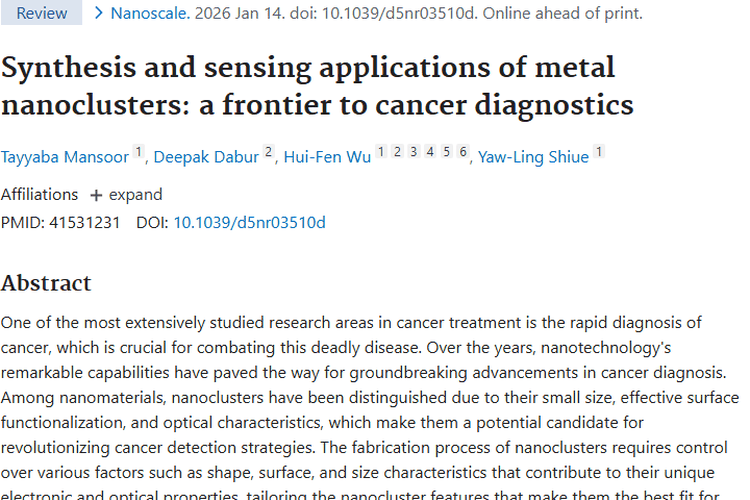Open the Nanoscale journal dropdown
The width and height of the screenshot is (750, 500).
[x=149, y=13]
